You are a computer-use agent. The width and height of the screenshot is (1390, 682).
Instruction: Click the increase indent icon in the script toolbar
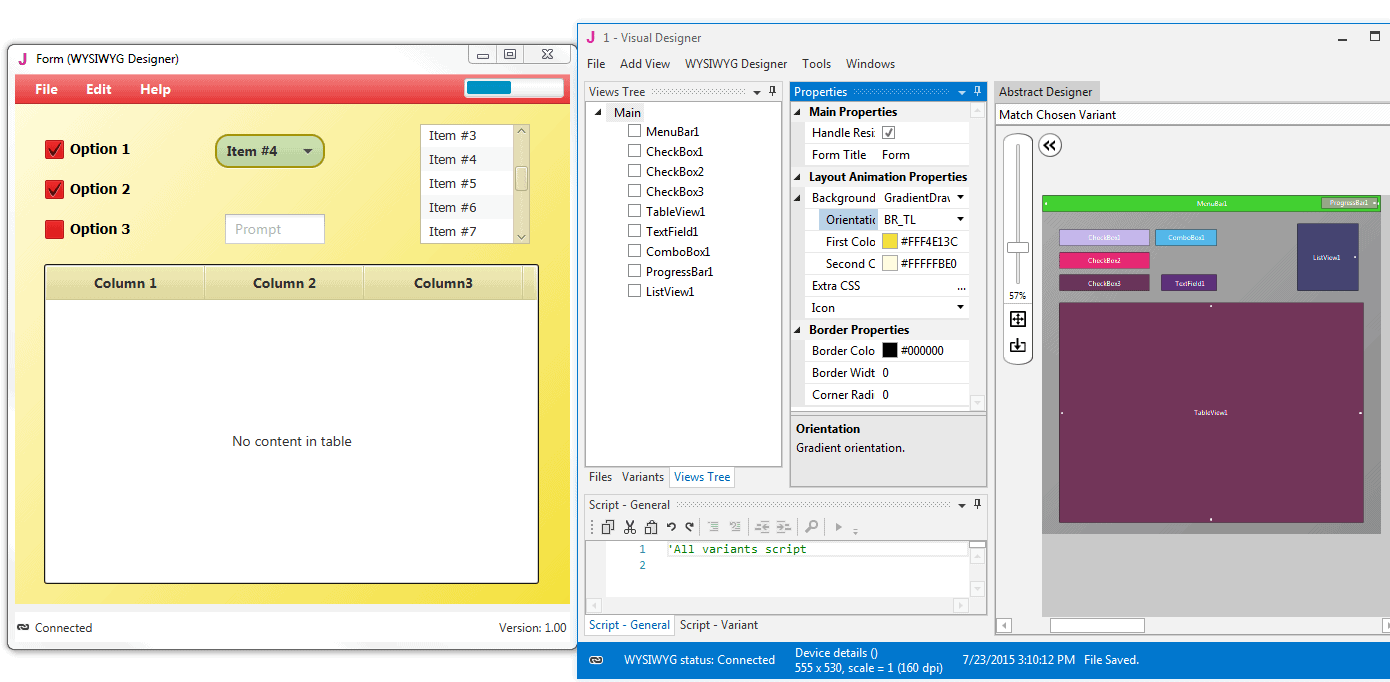coord(784,527)
